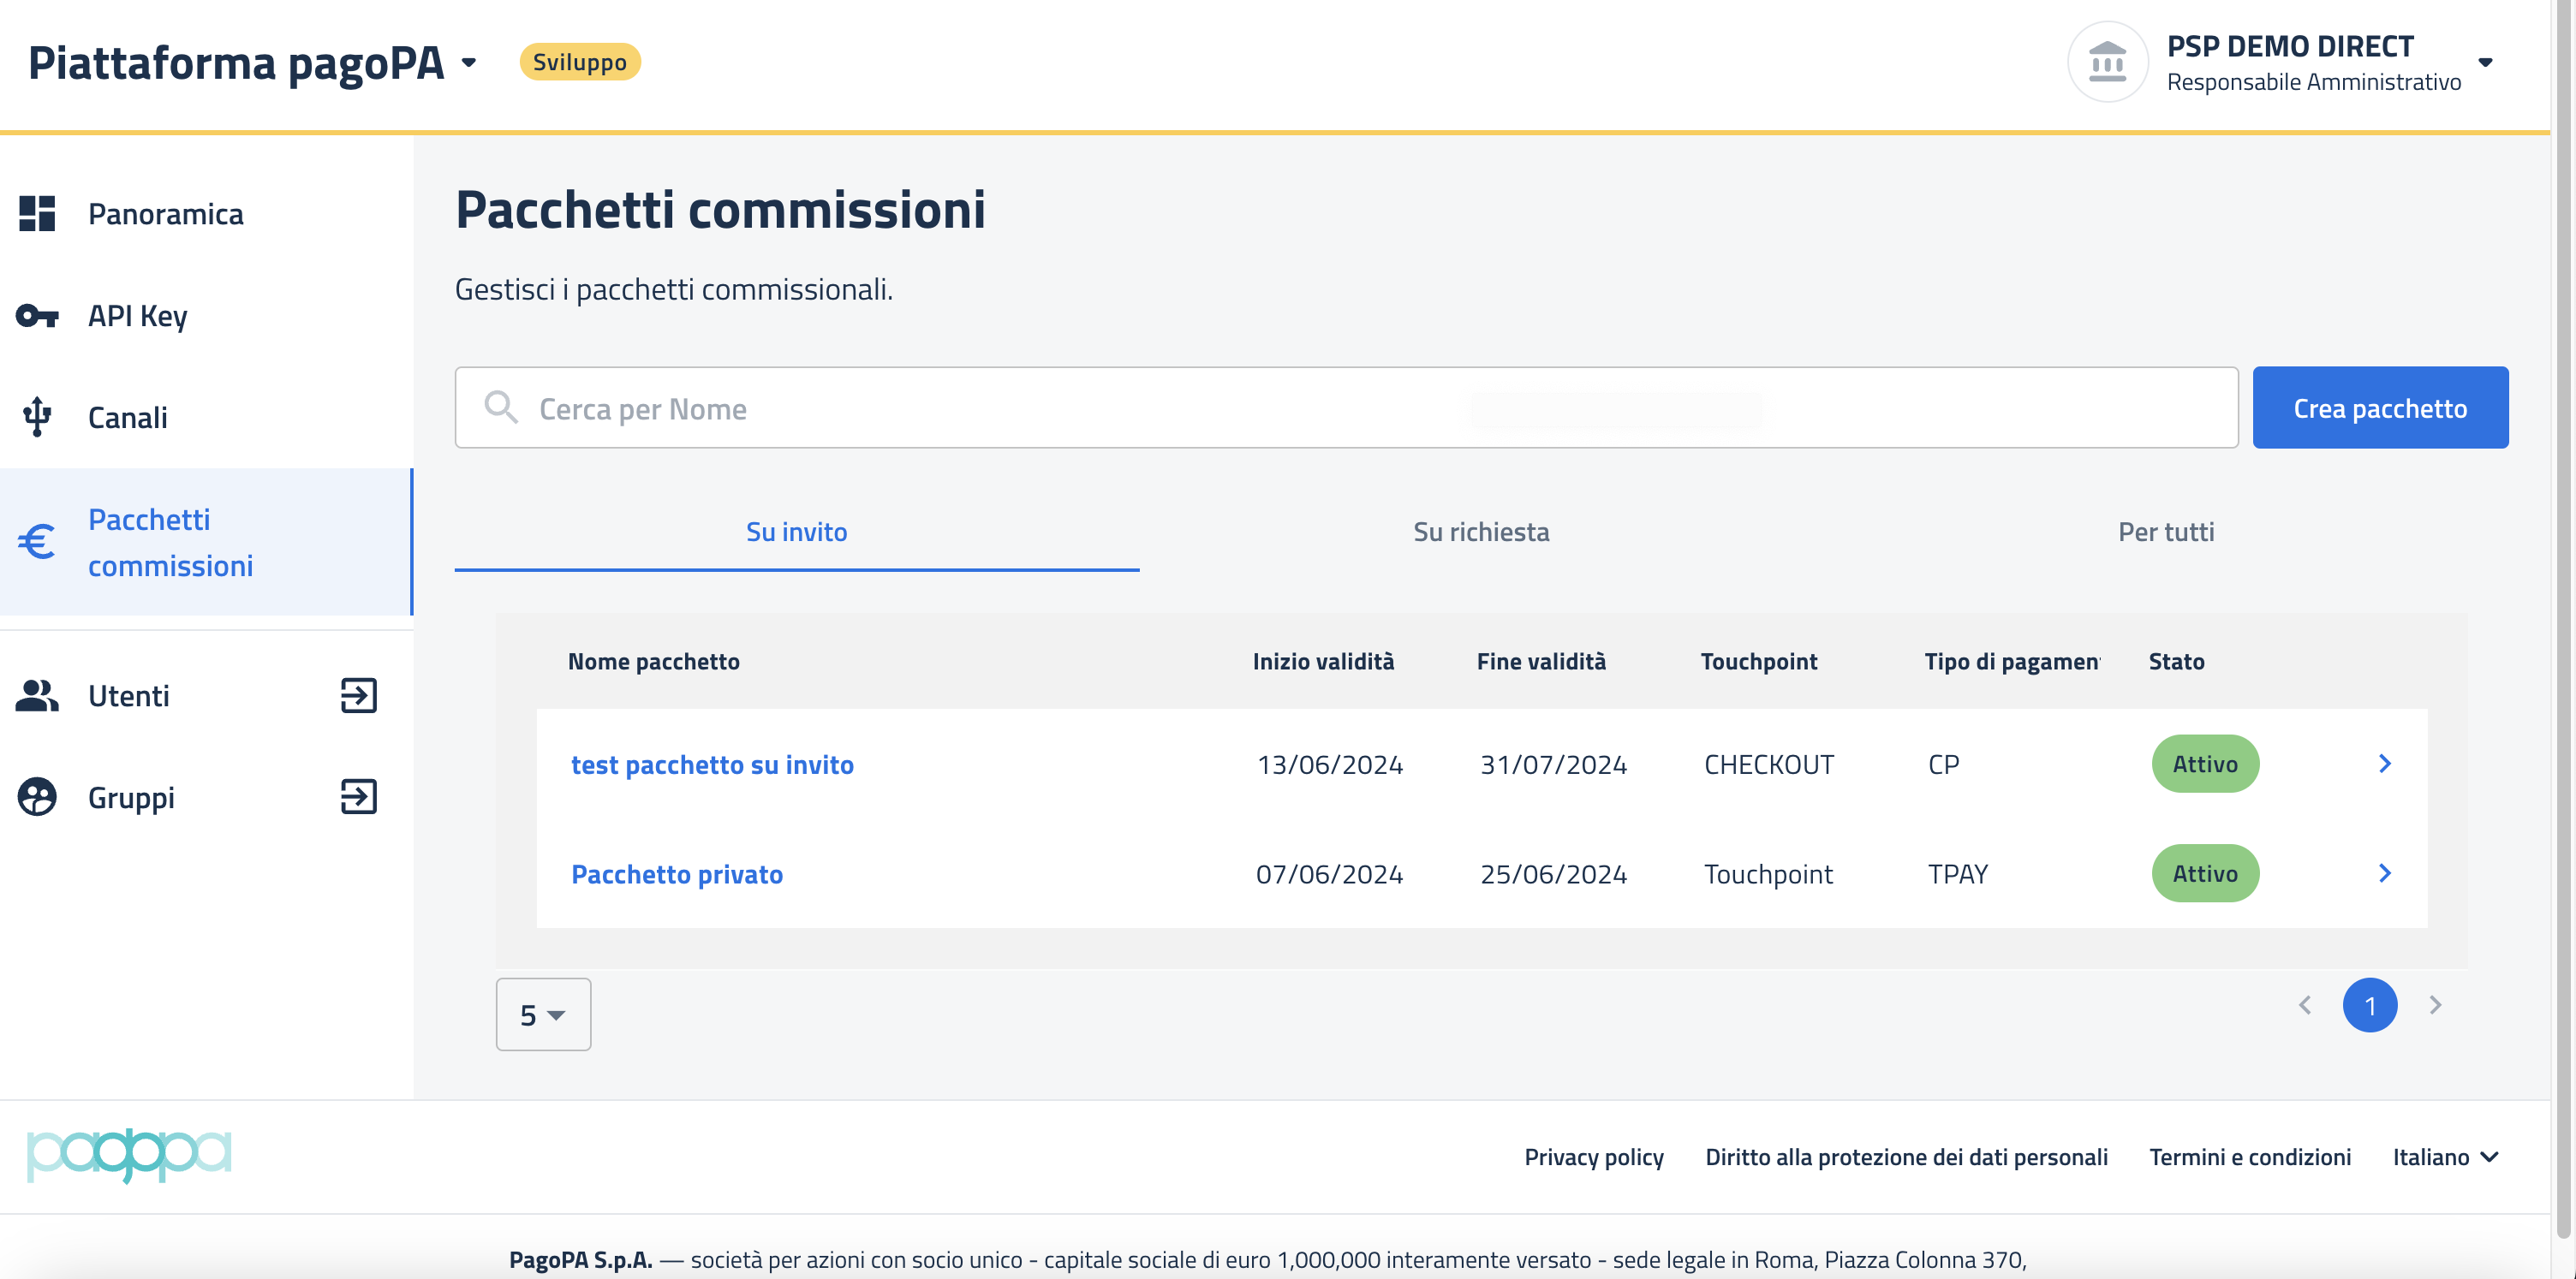Screen dimensions: 2576x1279
Task: Switch to the Su richiesta tab
Action: pyautogui.click(x=1481, y=531)
